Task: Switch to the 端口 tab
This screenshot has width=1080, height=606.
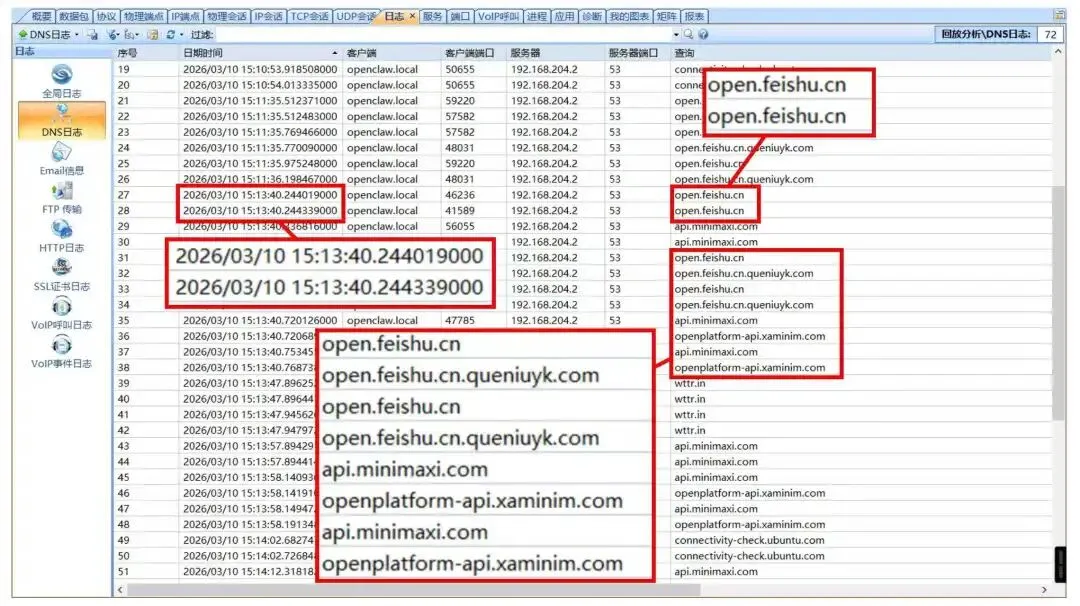Action: (459, 16)
